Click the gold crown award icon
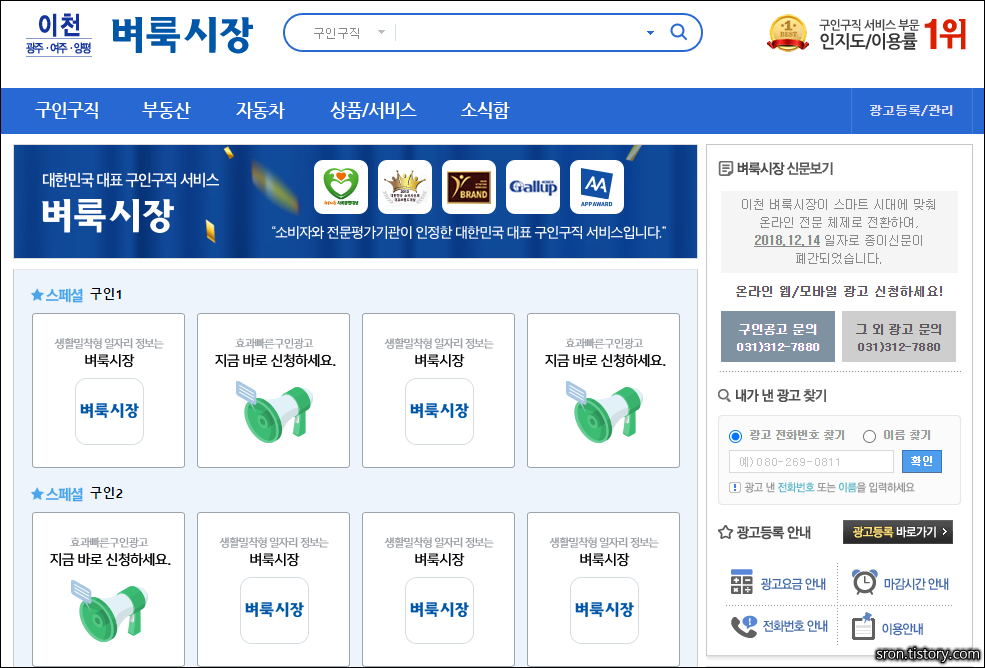Viewport: 985px width, 668px height. point(405,187)
